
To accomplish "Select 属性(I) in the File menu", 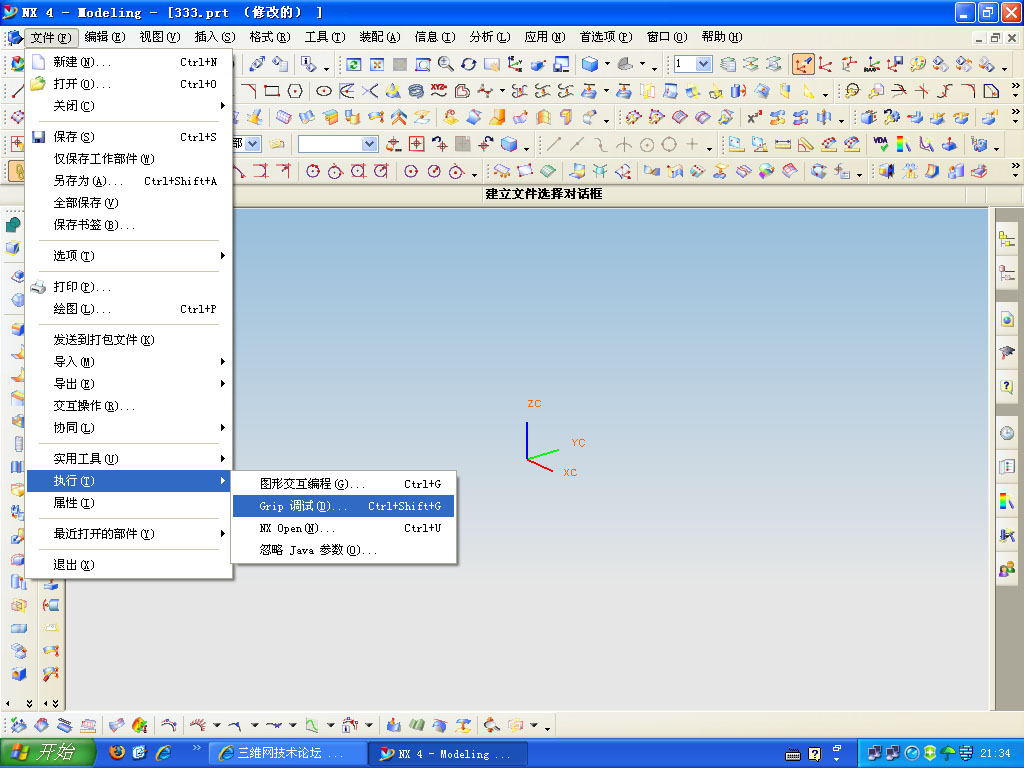I will point(129,503).
